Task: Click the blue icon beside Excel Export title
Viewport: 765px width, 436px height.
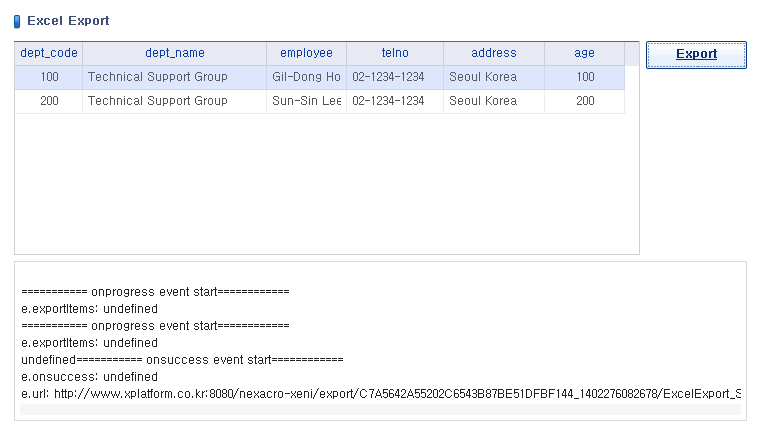Action: click(17, 21)
